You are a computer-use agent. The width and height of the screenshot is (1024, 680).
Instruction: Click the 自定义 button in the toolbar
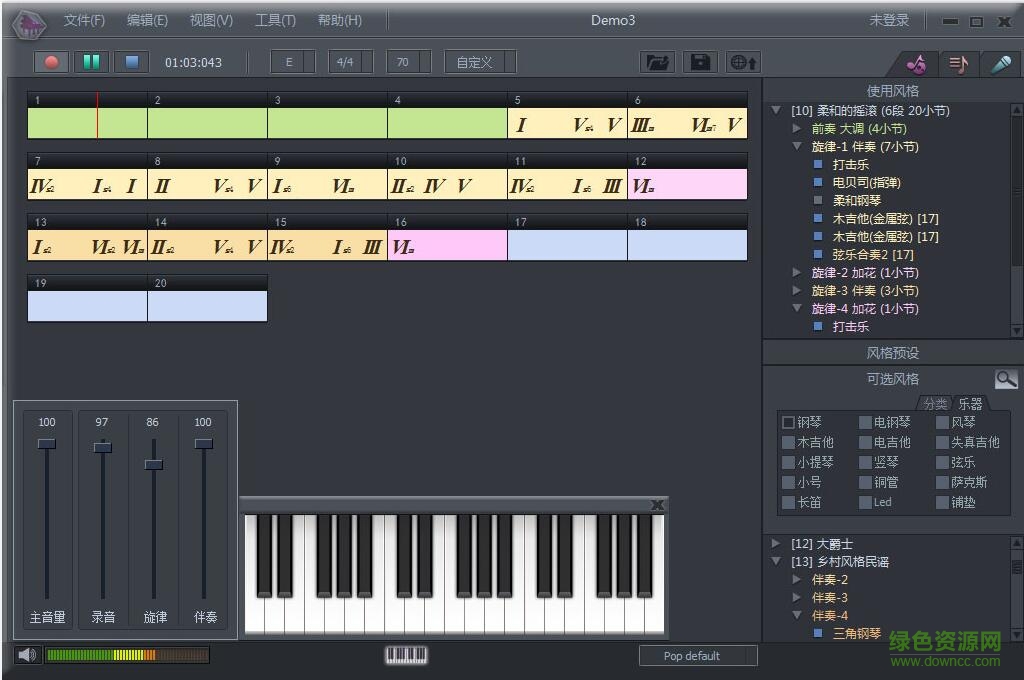(x=477, y=62)
